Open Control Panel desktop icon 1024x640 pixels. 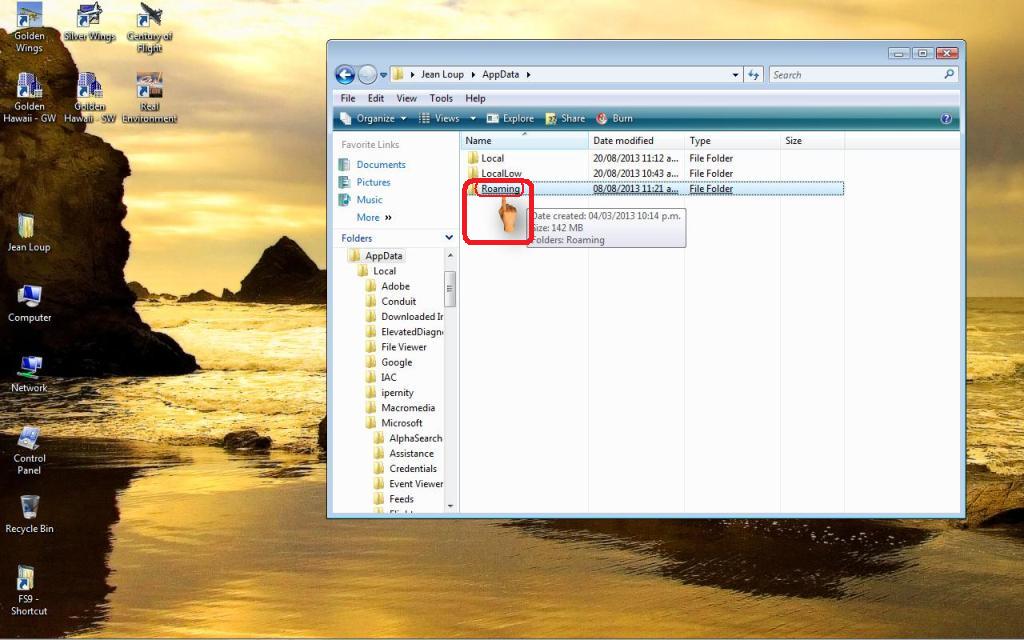pos(29,451)
